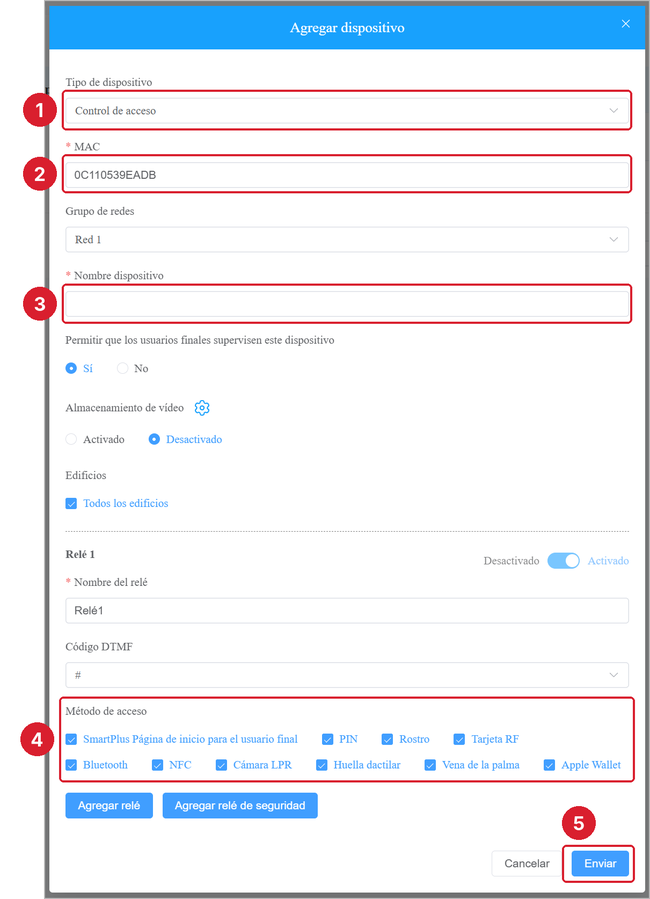Click the Agregar relé button

pos(109,806)
